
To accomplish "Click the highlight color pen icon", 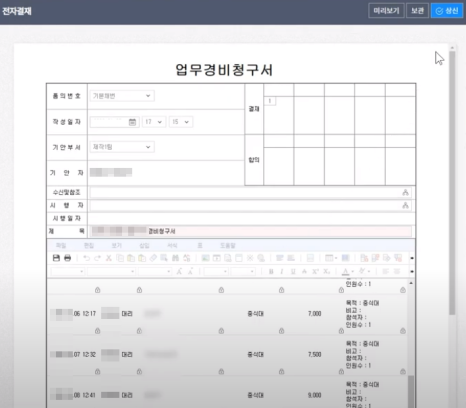I will point(362,271).
